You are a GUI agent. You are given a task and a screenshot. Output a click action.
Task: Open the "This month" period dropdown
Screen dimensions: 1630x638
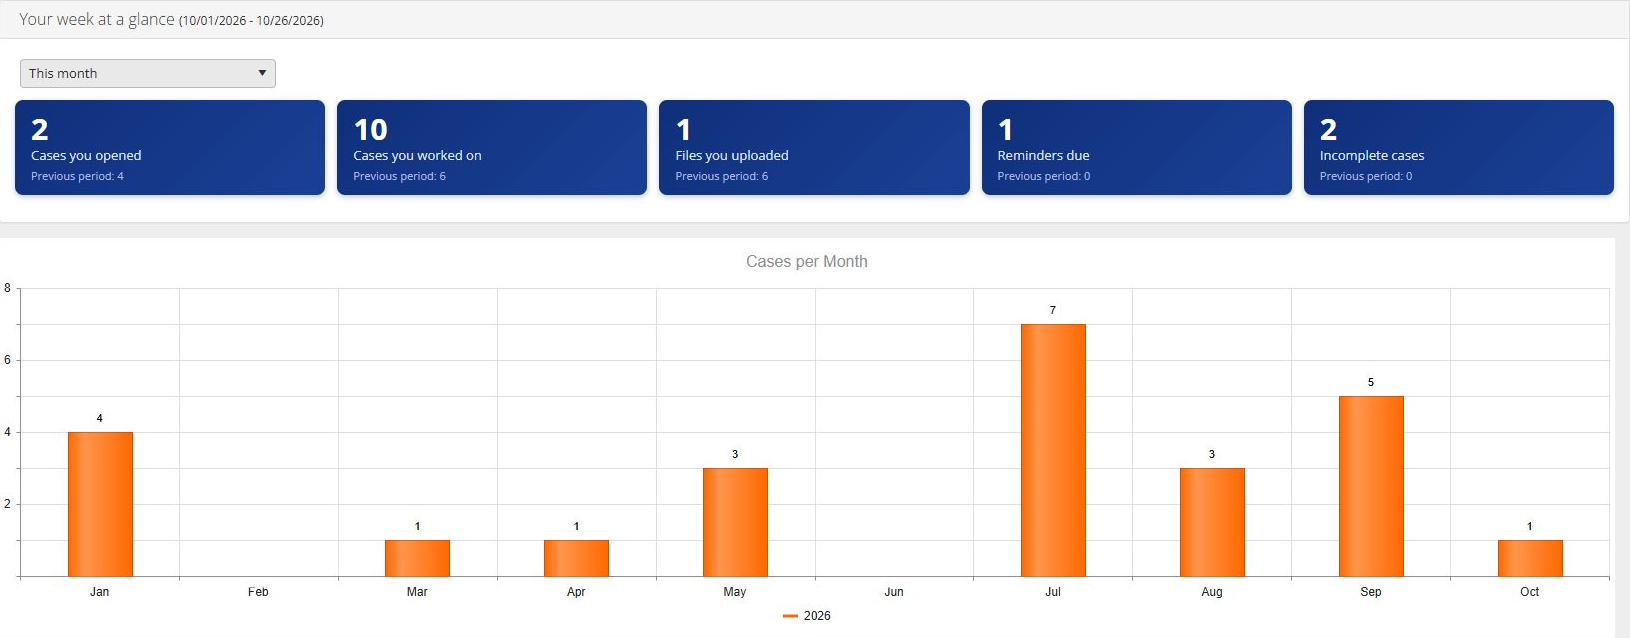pyautogui.click(x=148, y=73)
